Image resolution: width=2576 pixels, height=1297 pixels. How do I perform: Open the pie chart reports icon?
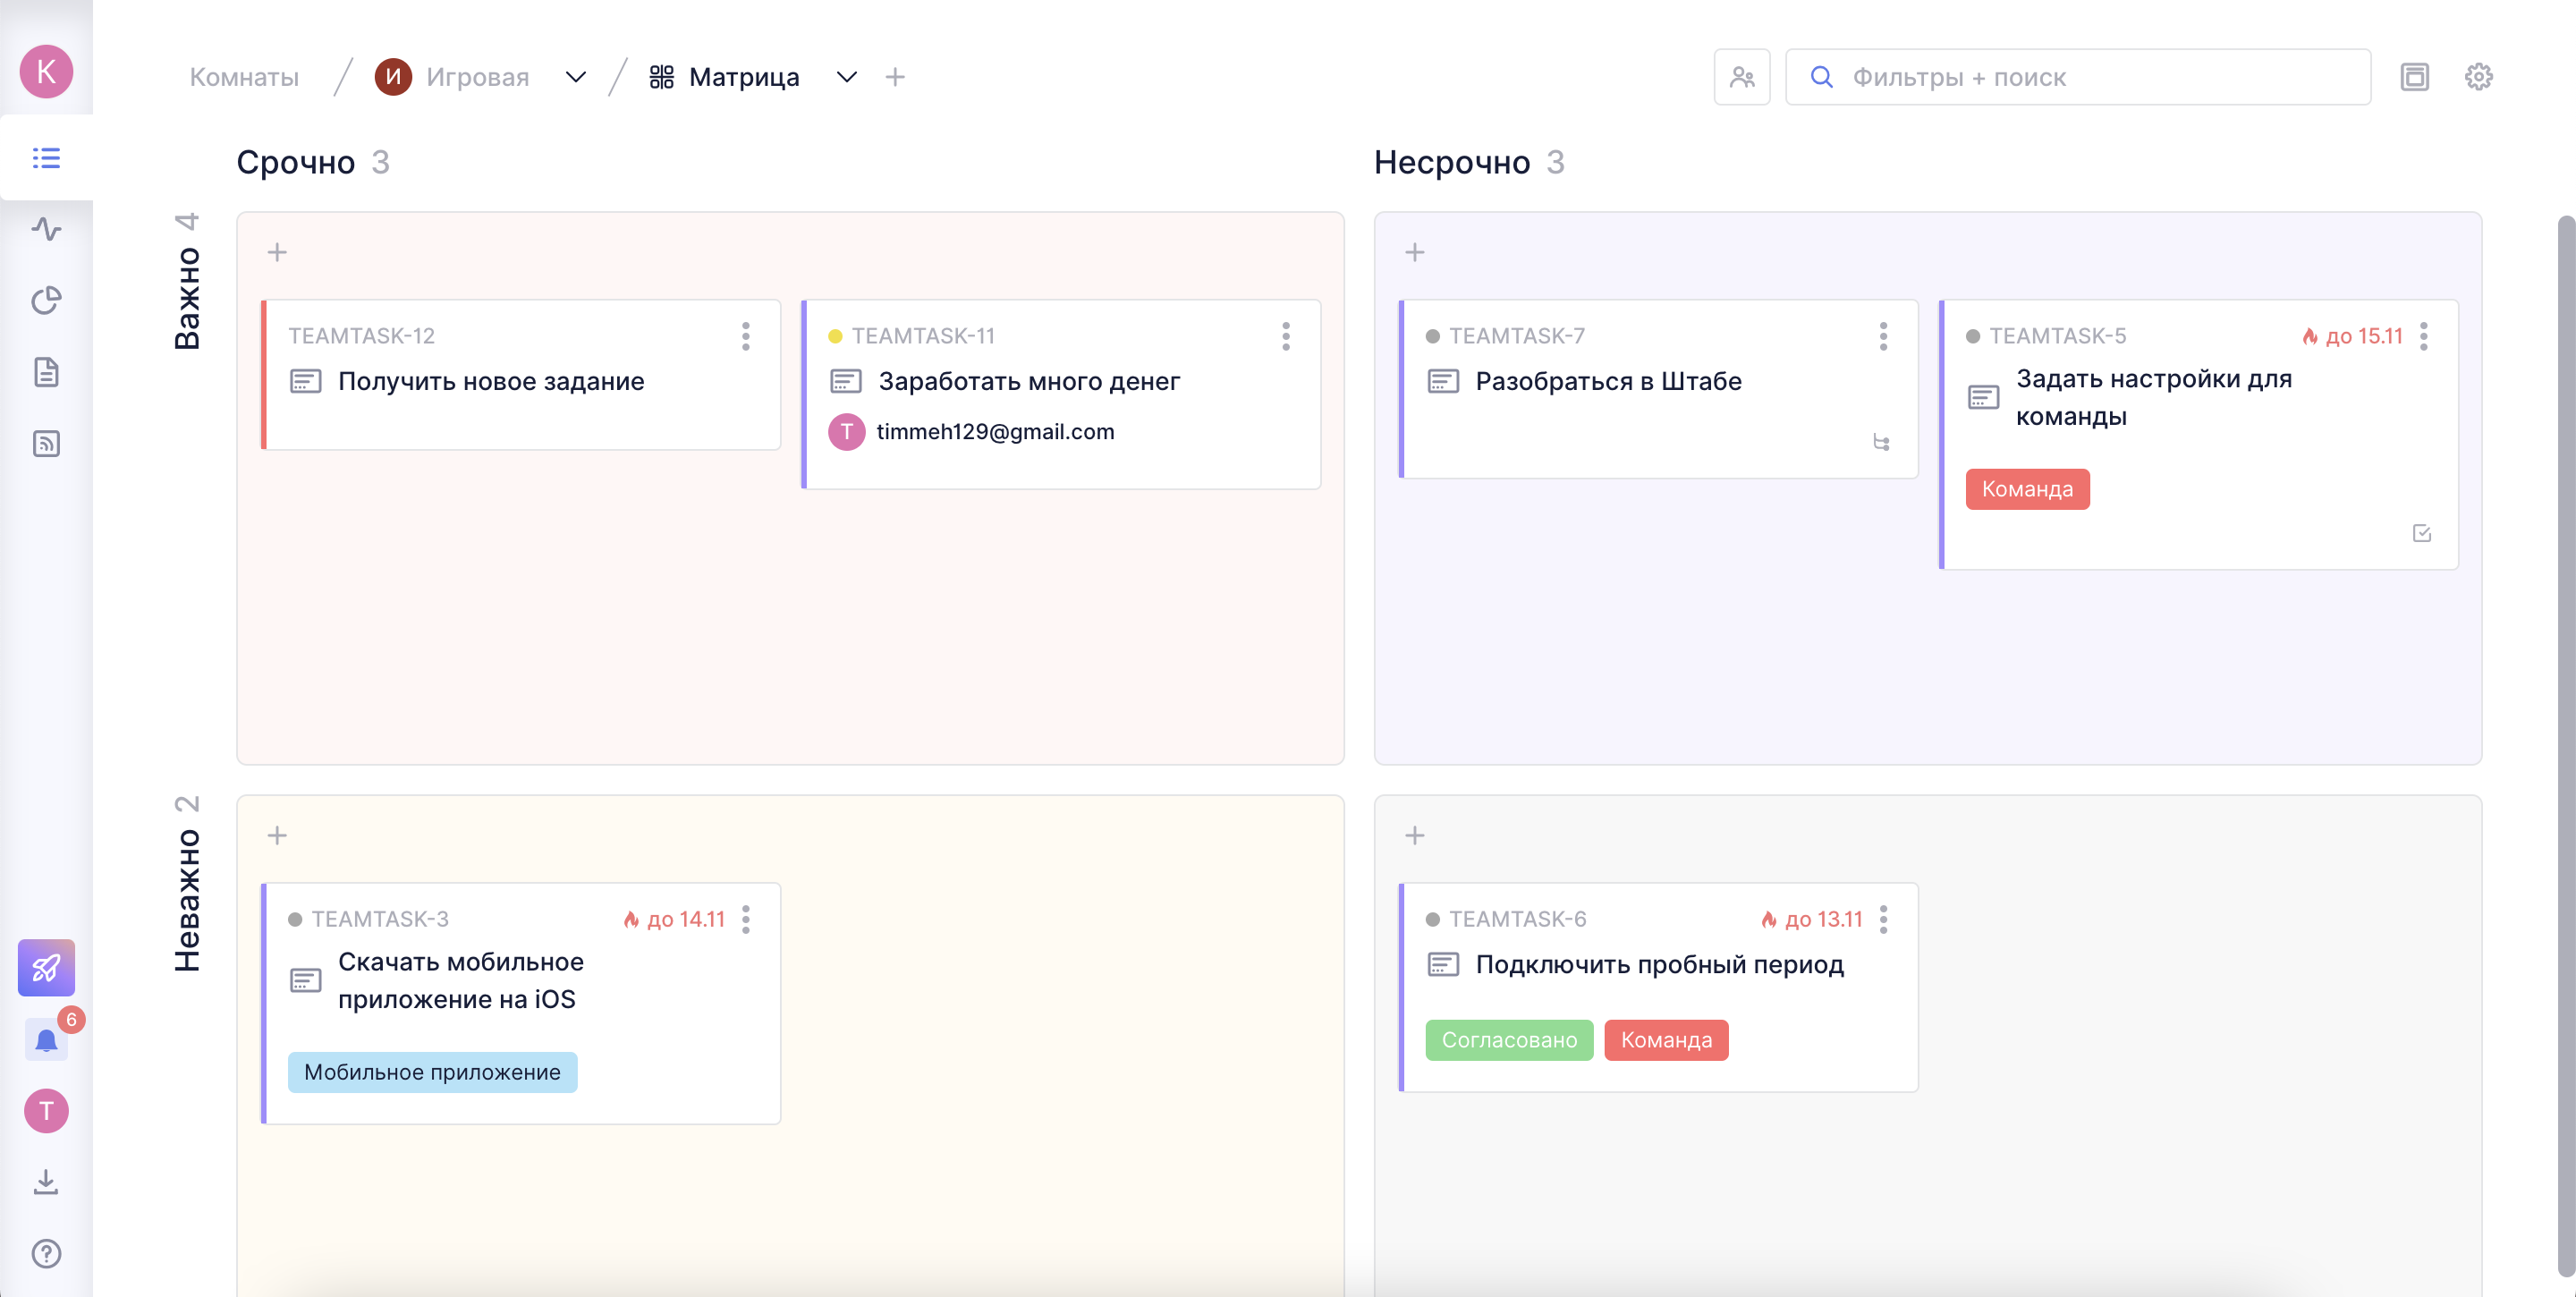click(46, 300)
